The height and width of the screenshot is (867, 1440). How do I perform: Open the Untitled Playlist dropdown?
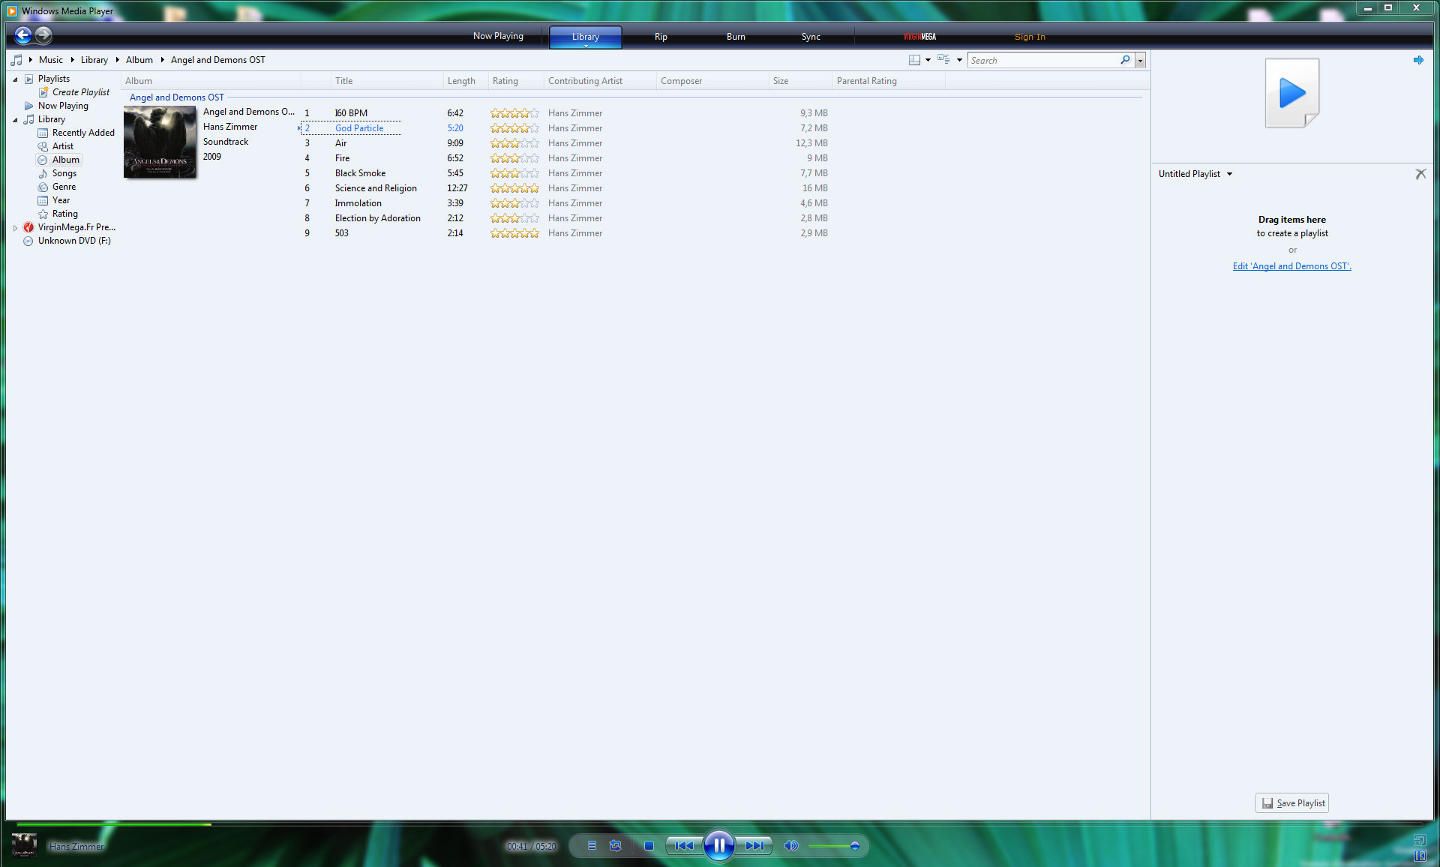click(1230, 174)
